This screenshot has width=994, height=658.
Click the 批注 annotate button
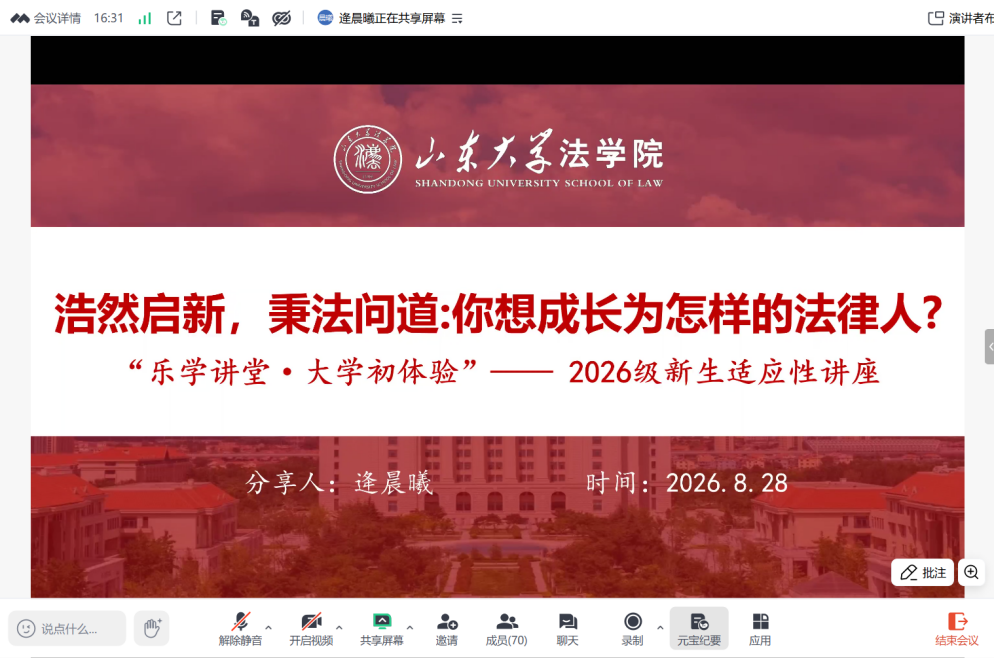tap(922, 572)
